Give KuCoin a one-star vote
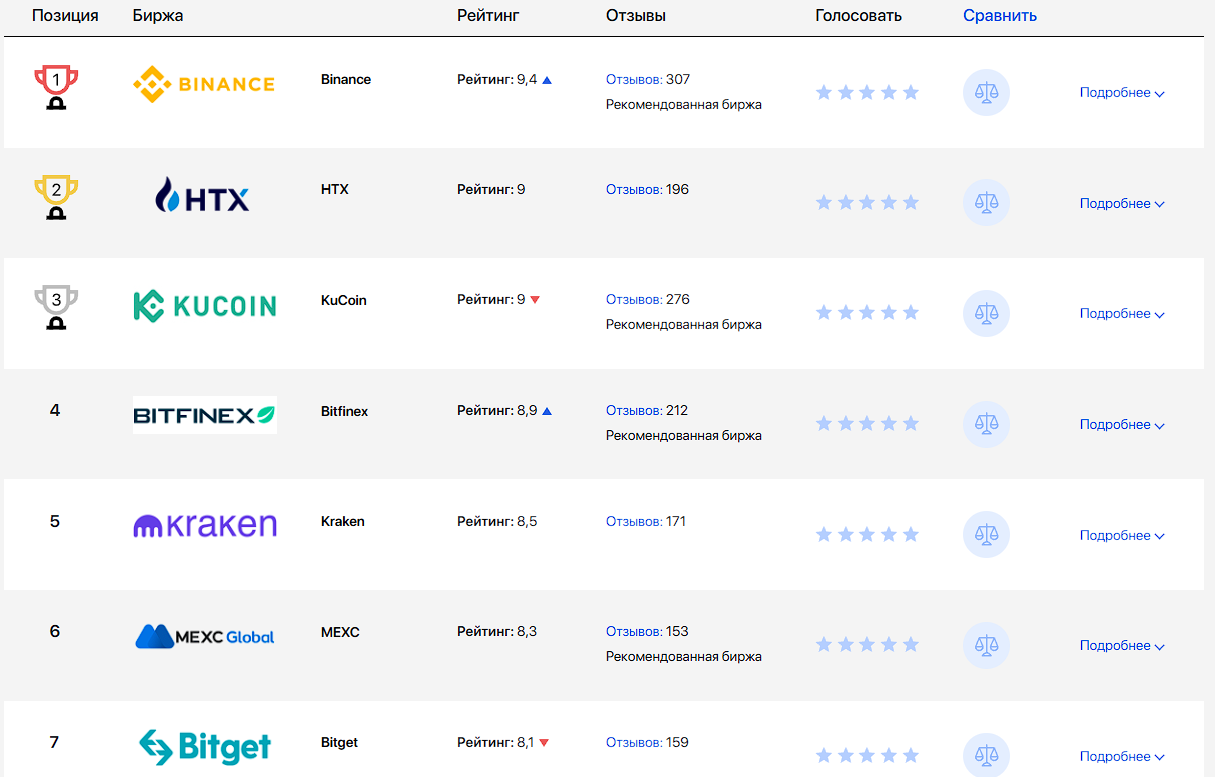The width and height of the screenshot is (1215, 777). [824, 313]
